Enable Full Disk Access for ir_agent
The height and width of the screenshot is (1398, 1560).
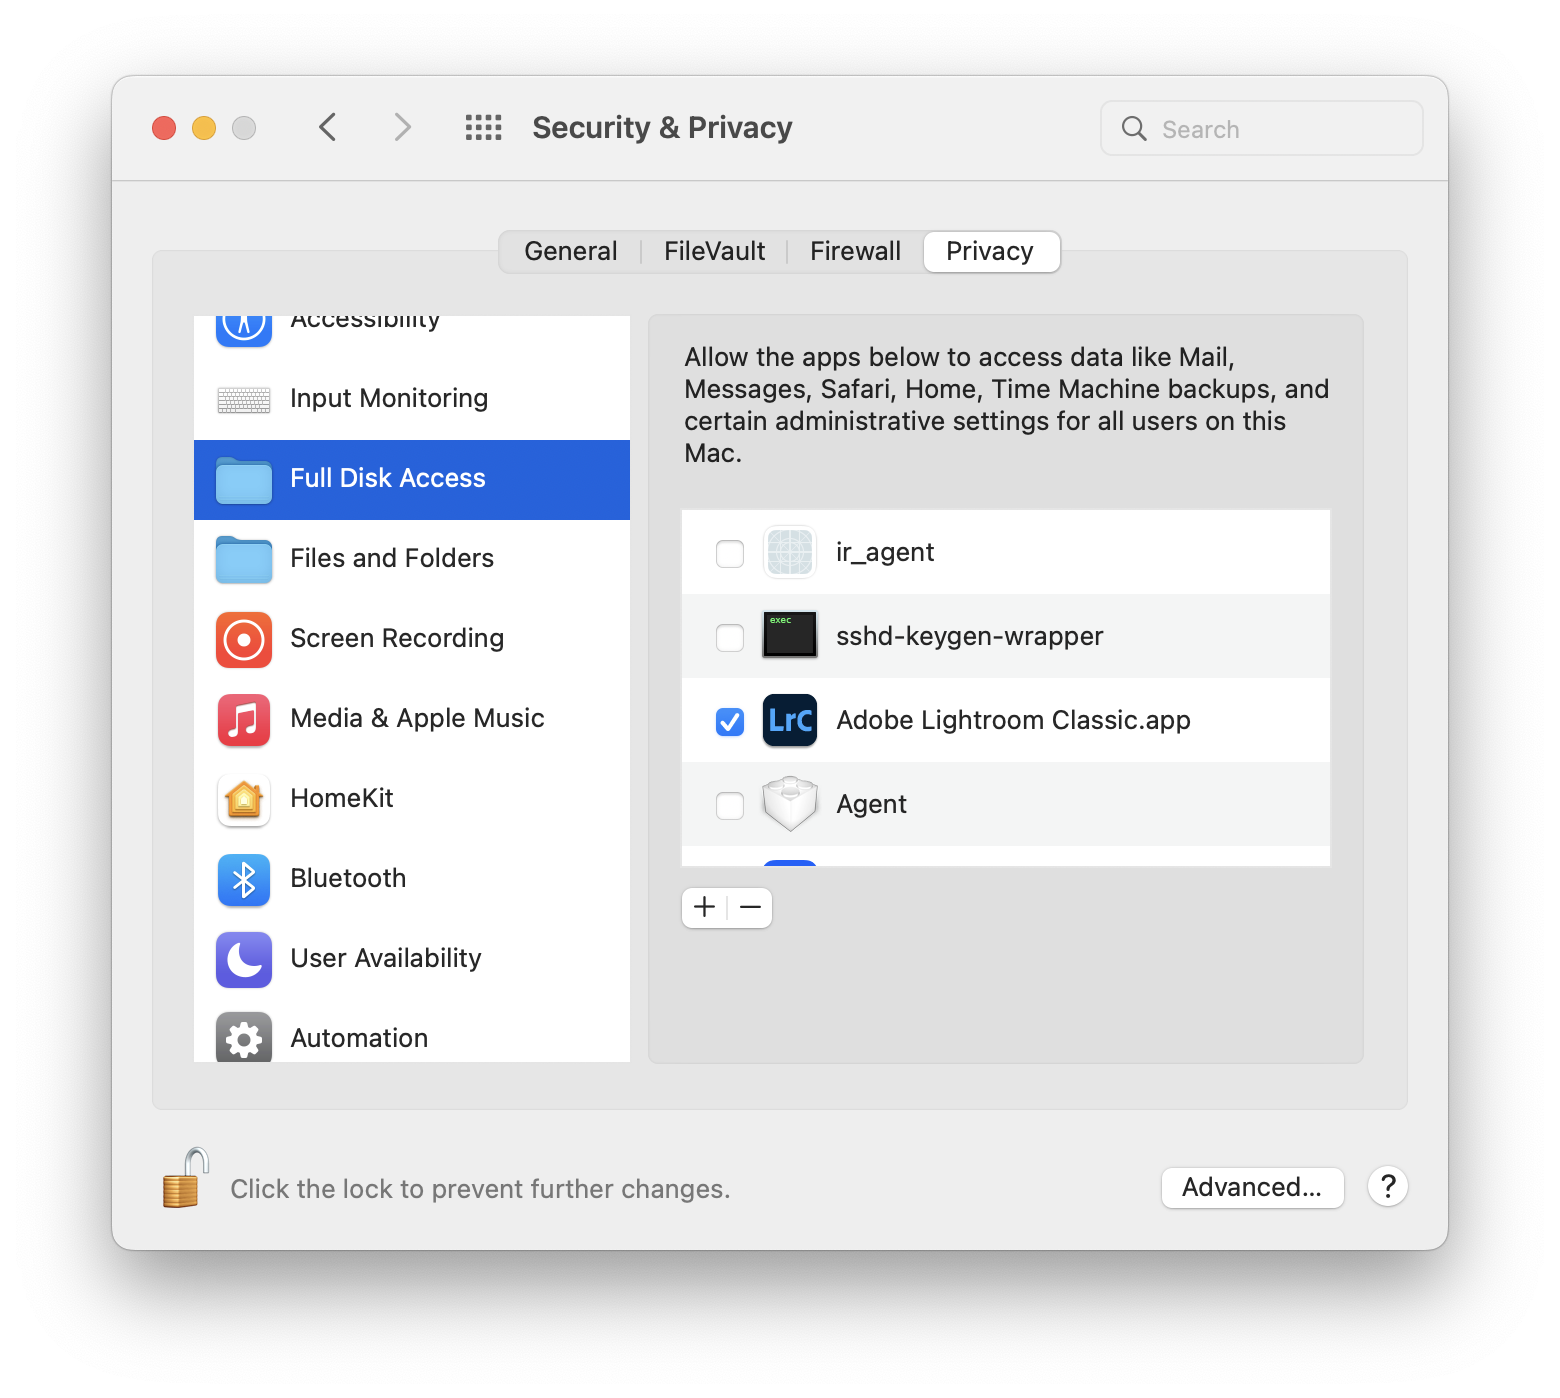(729, 552)
